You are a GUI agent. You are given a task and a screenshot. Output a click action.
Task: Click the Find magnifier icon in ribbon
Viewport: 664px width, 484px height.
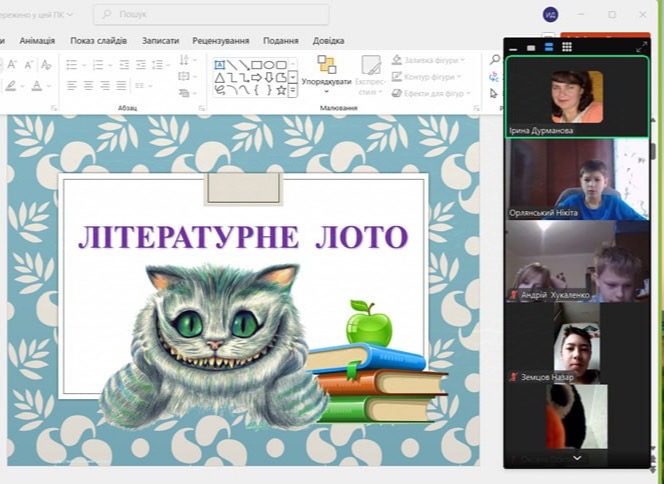[x=495, y=60]
